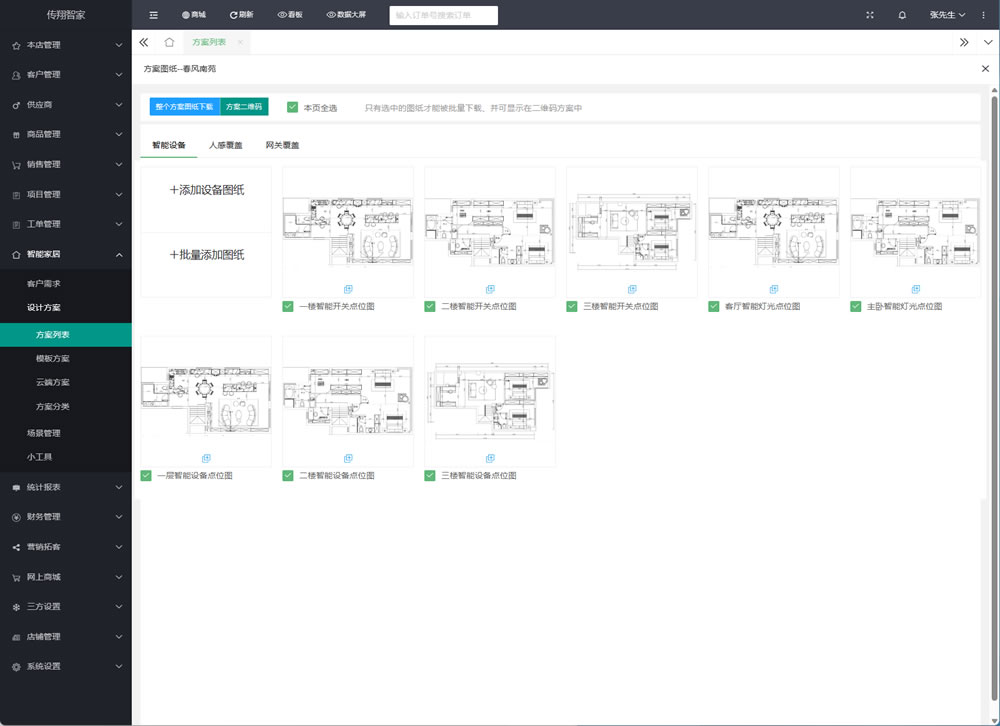1000x726 pixels.
Task: Open the vertical three-dot more menu
Action: pyautogui.click(x=983, y=15)
